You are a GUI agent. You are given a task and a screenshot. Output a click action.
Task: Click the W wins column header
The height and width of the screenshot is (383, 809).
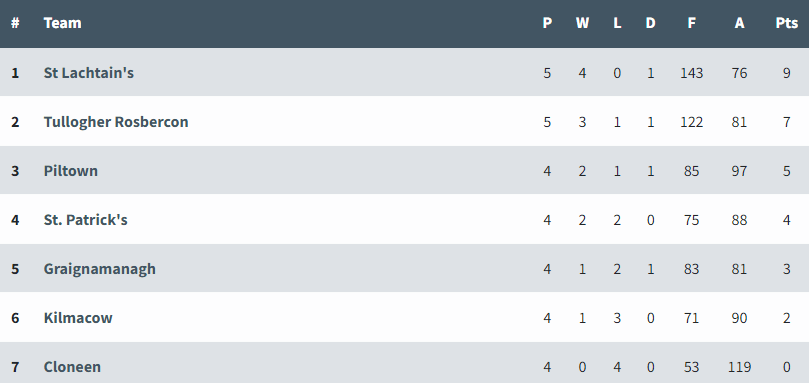(582, 23)
